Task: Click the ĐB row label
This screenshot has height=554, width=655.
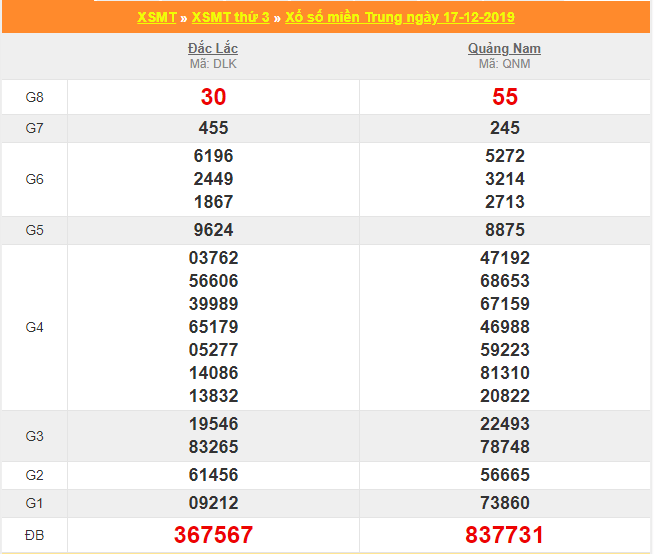Action: (x=34, y=535)
